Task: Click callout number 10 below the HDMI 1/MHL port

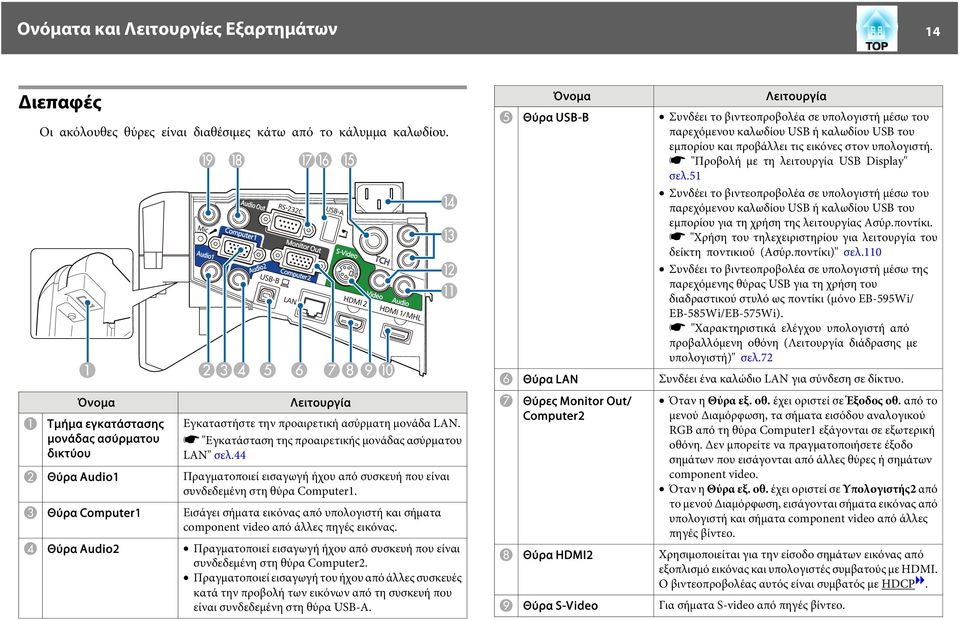Action: [387, 369]
